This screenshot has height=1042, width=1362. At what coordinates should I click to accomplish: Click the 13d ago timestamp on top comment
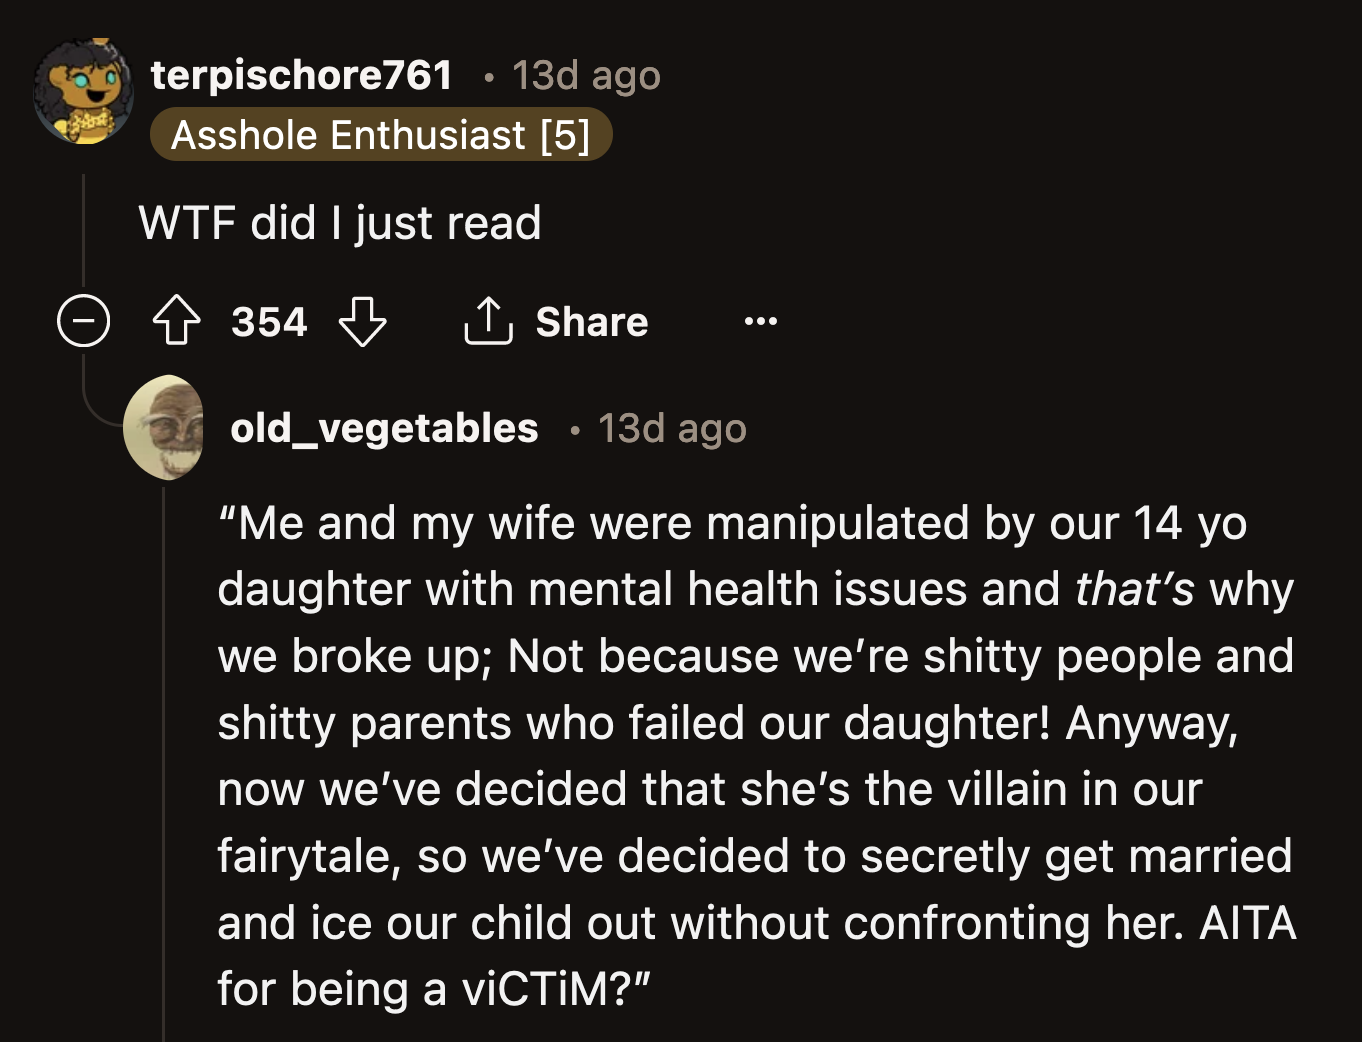pyautogui.click(x=585, y=74)
